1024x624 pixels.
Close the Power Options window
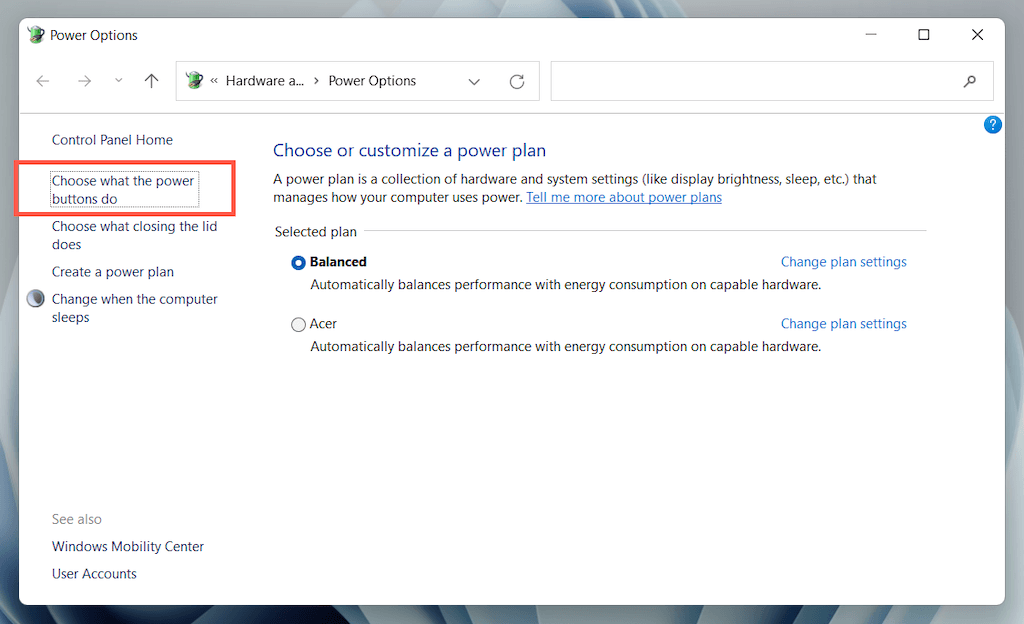tap(977, 35)
